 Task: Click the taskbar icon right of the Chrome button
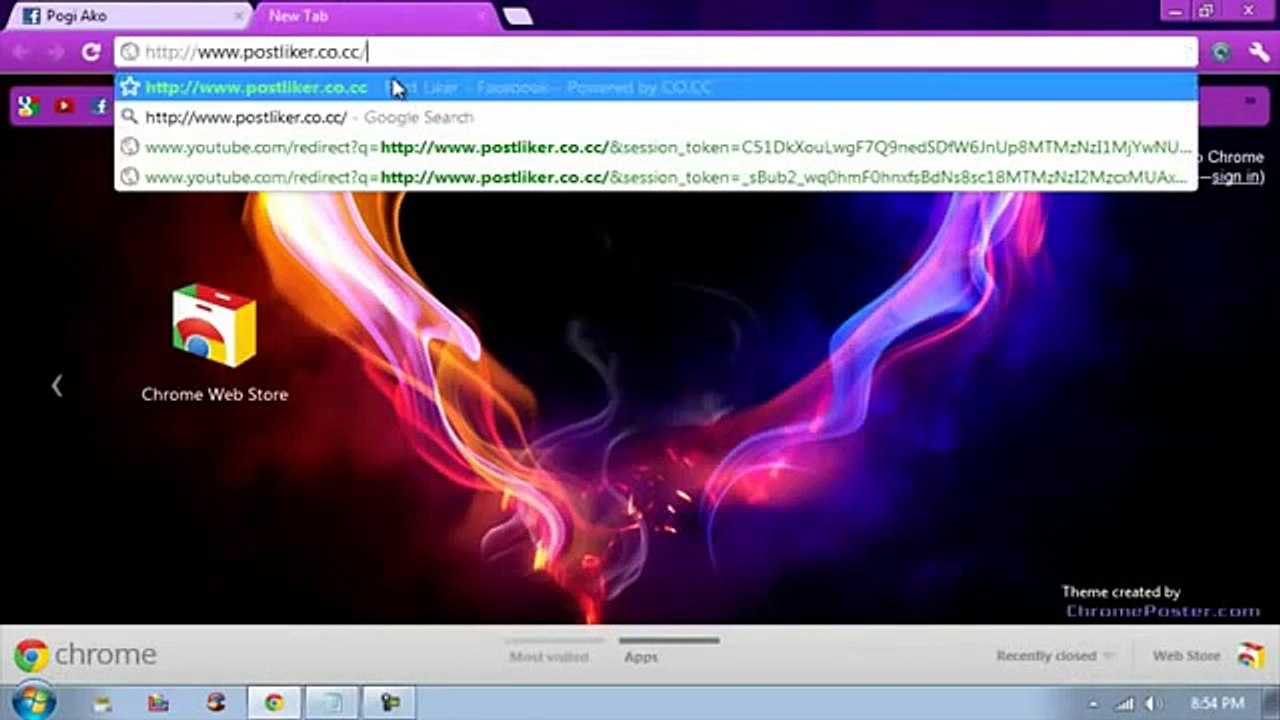tap(330, 703)
